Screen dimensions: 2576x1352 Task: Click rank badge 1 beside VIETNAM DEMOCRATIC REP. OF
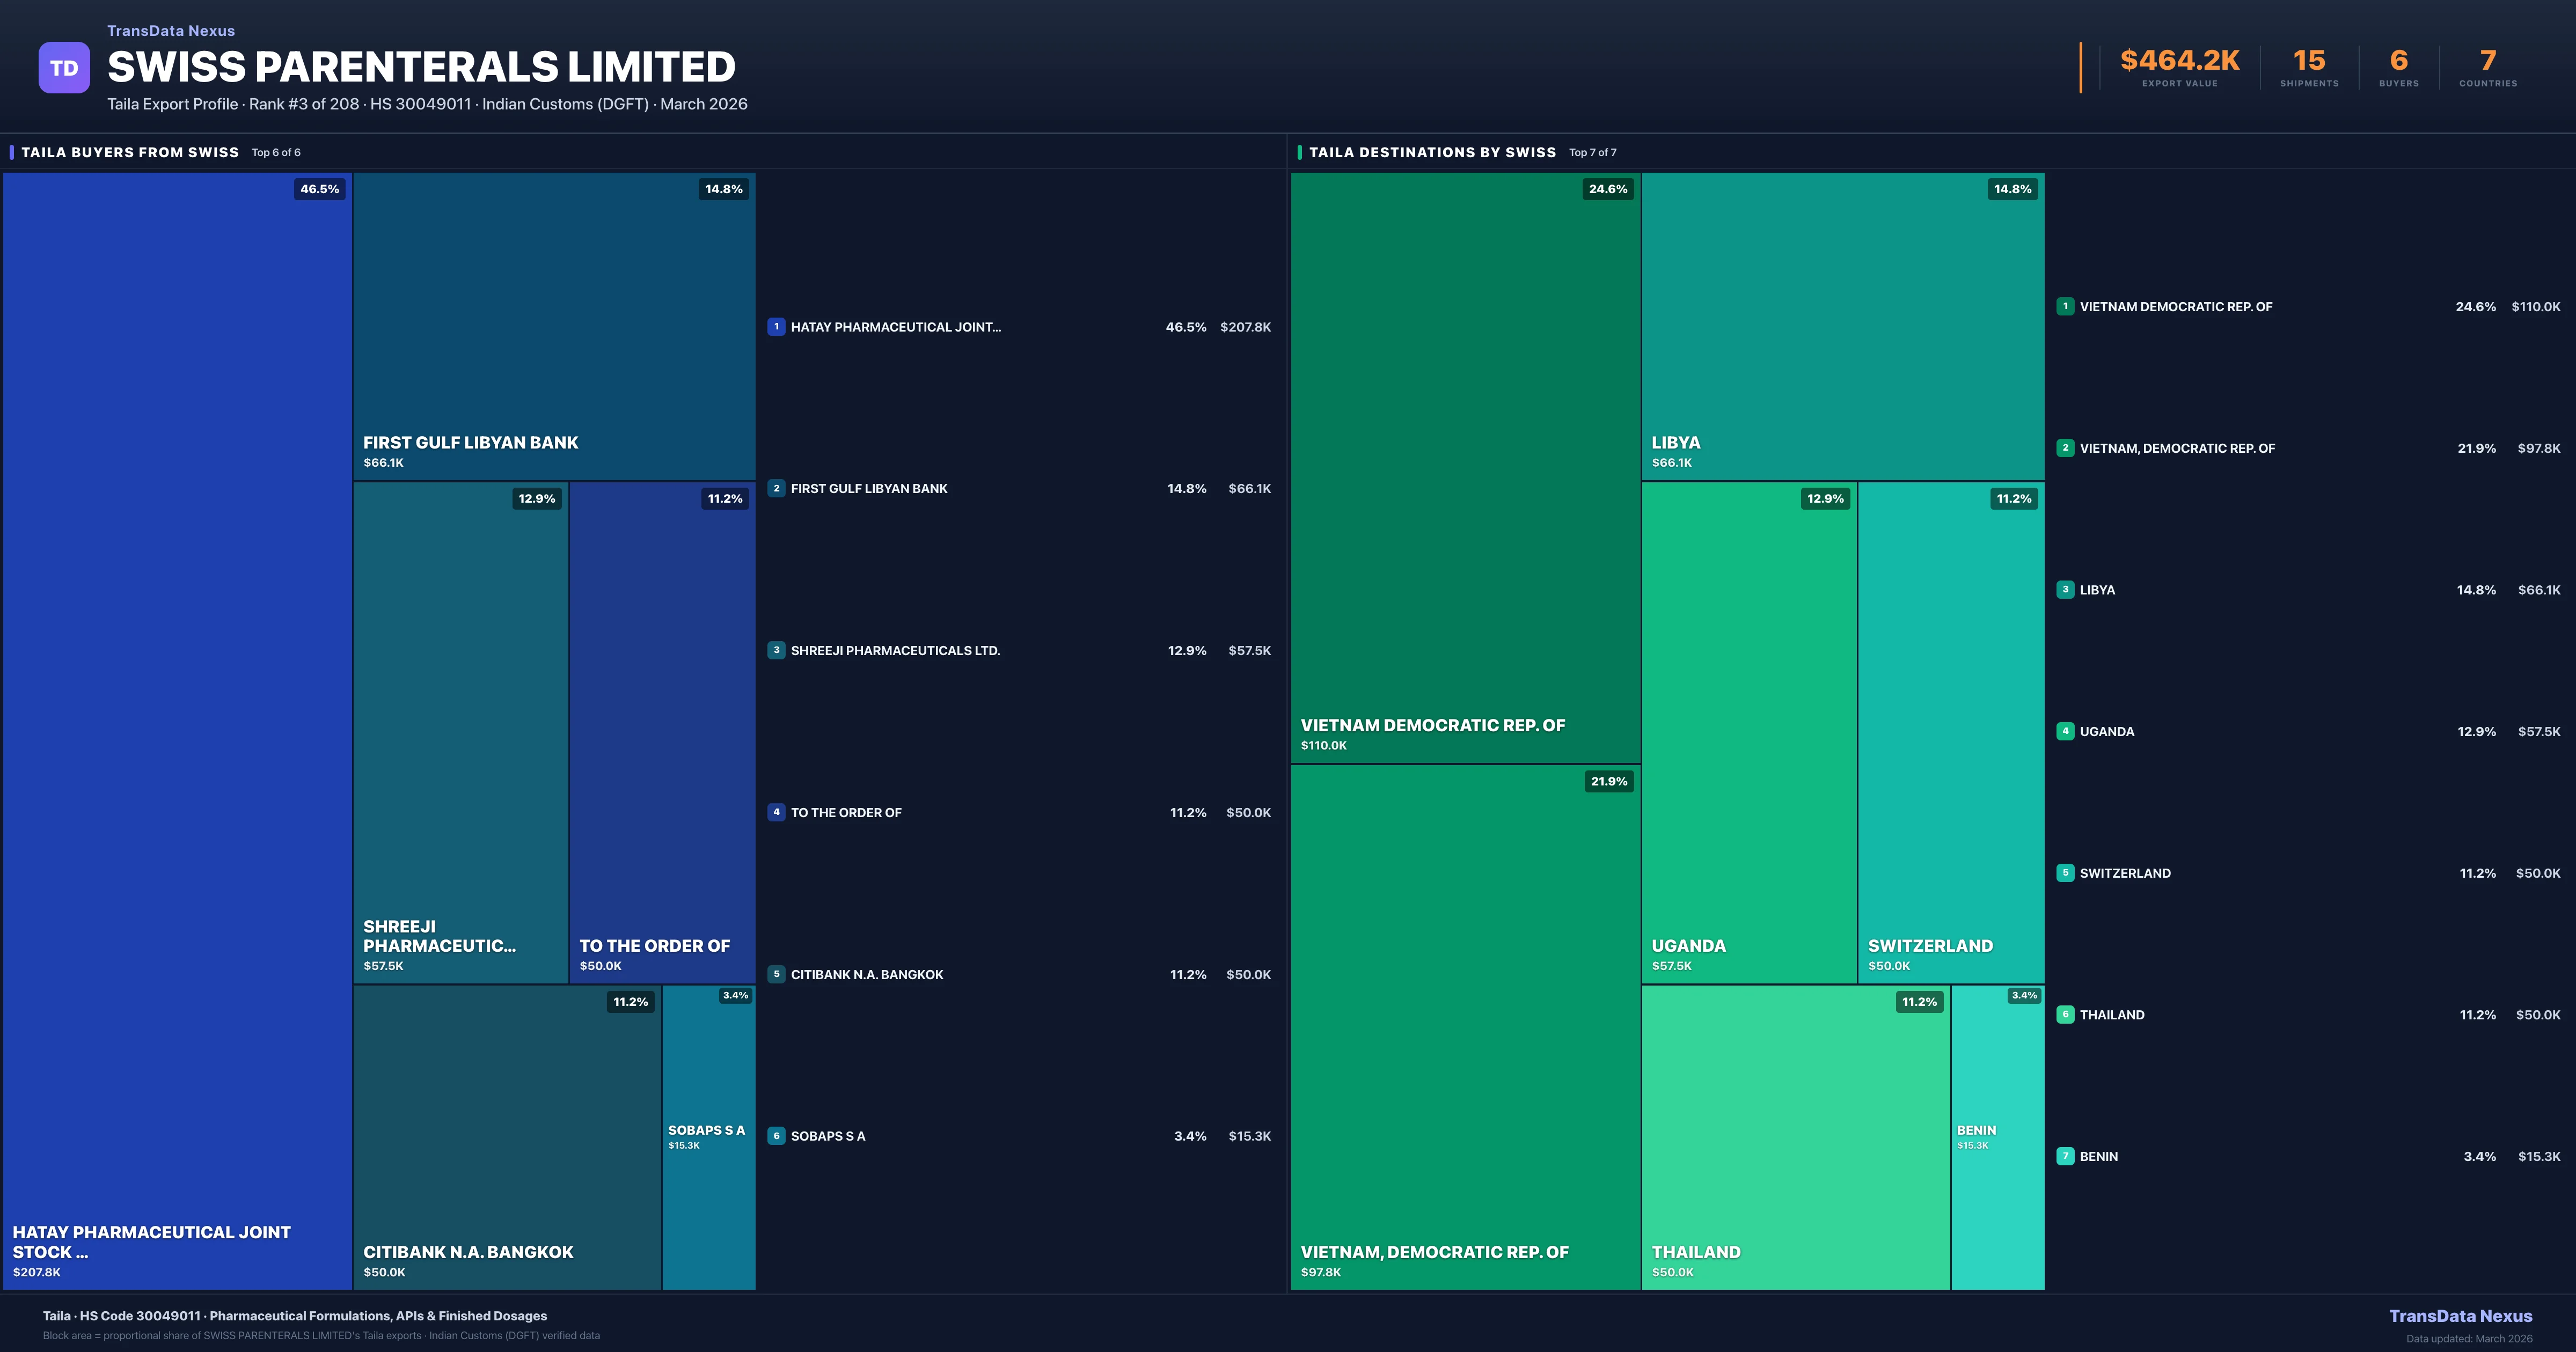2065,307
